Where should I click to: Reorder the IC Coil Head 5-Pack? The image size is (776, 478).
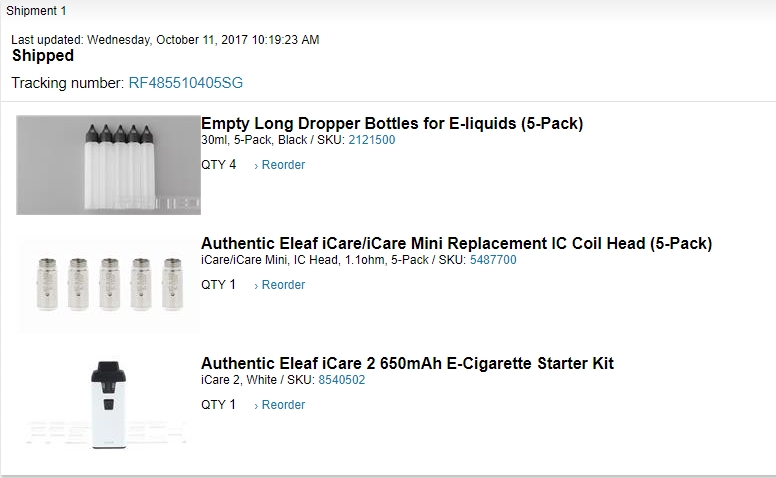pos(279,285)
